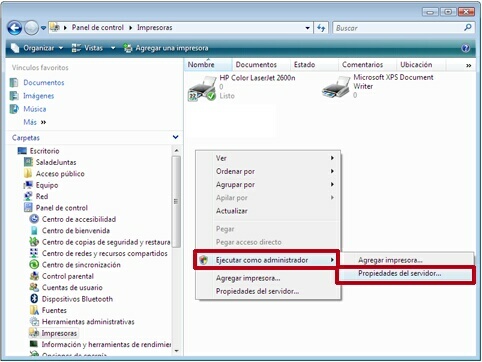The width and height of the screenshot is (482, 362).
Task: Click 'Agregar una impresora' in toolbar
Action: tap(166, 48)
